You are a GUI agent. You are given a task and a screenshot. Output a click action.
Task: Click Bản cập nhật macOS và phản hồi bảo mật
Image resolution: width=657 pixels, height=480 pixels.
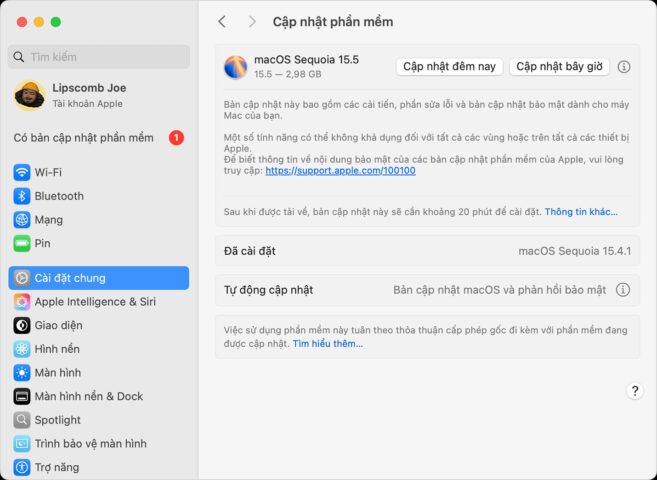[x=499, y=290]
